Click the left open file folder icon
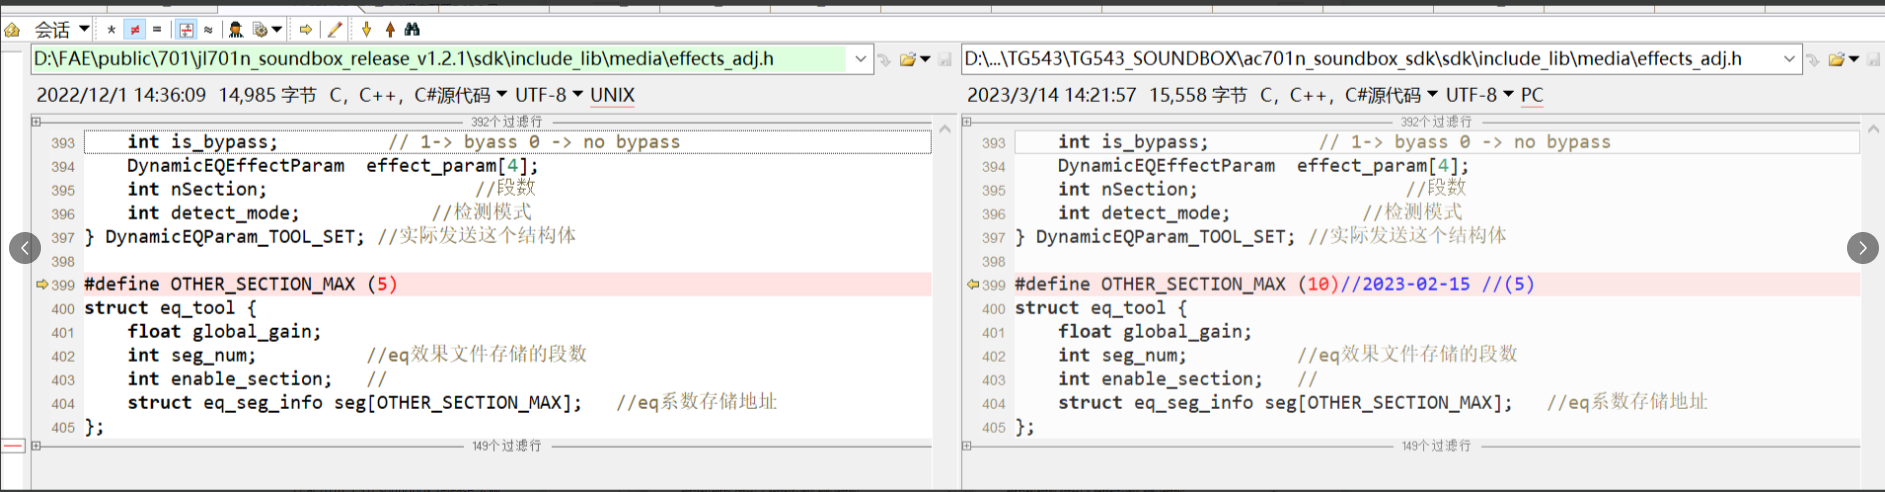The width and height of the screenshot is (1885, 492). [x=907, y=60]
